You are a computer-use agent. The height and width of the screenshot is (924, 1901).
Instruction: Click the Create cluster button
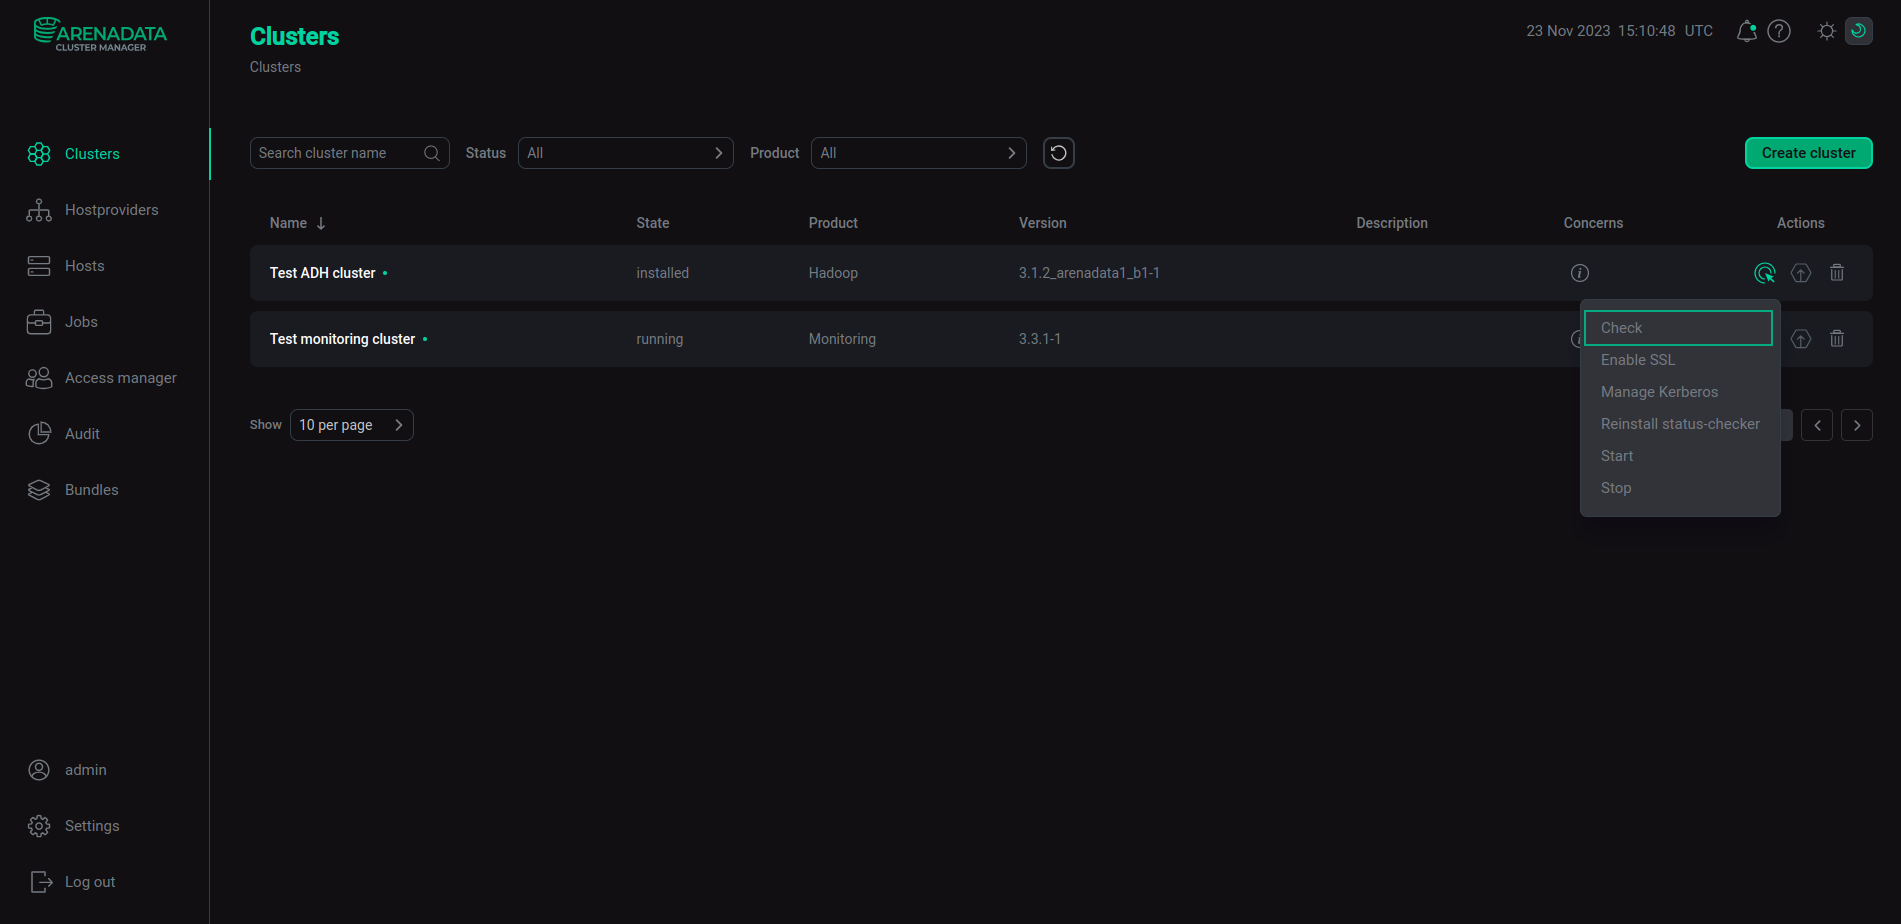coord(1809,153)
